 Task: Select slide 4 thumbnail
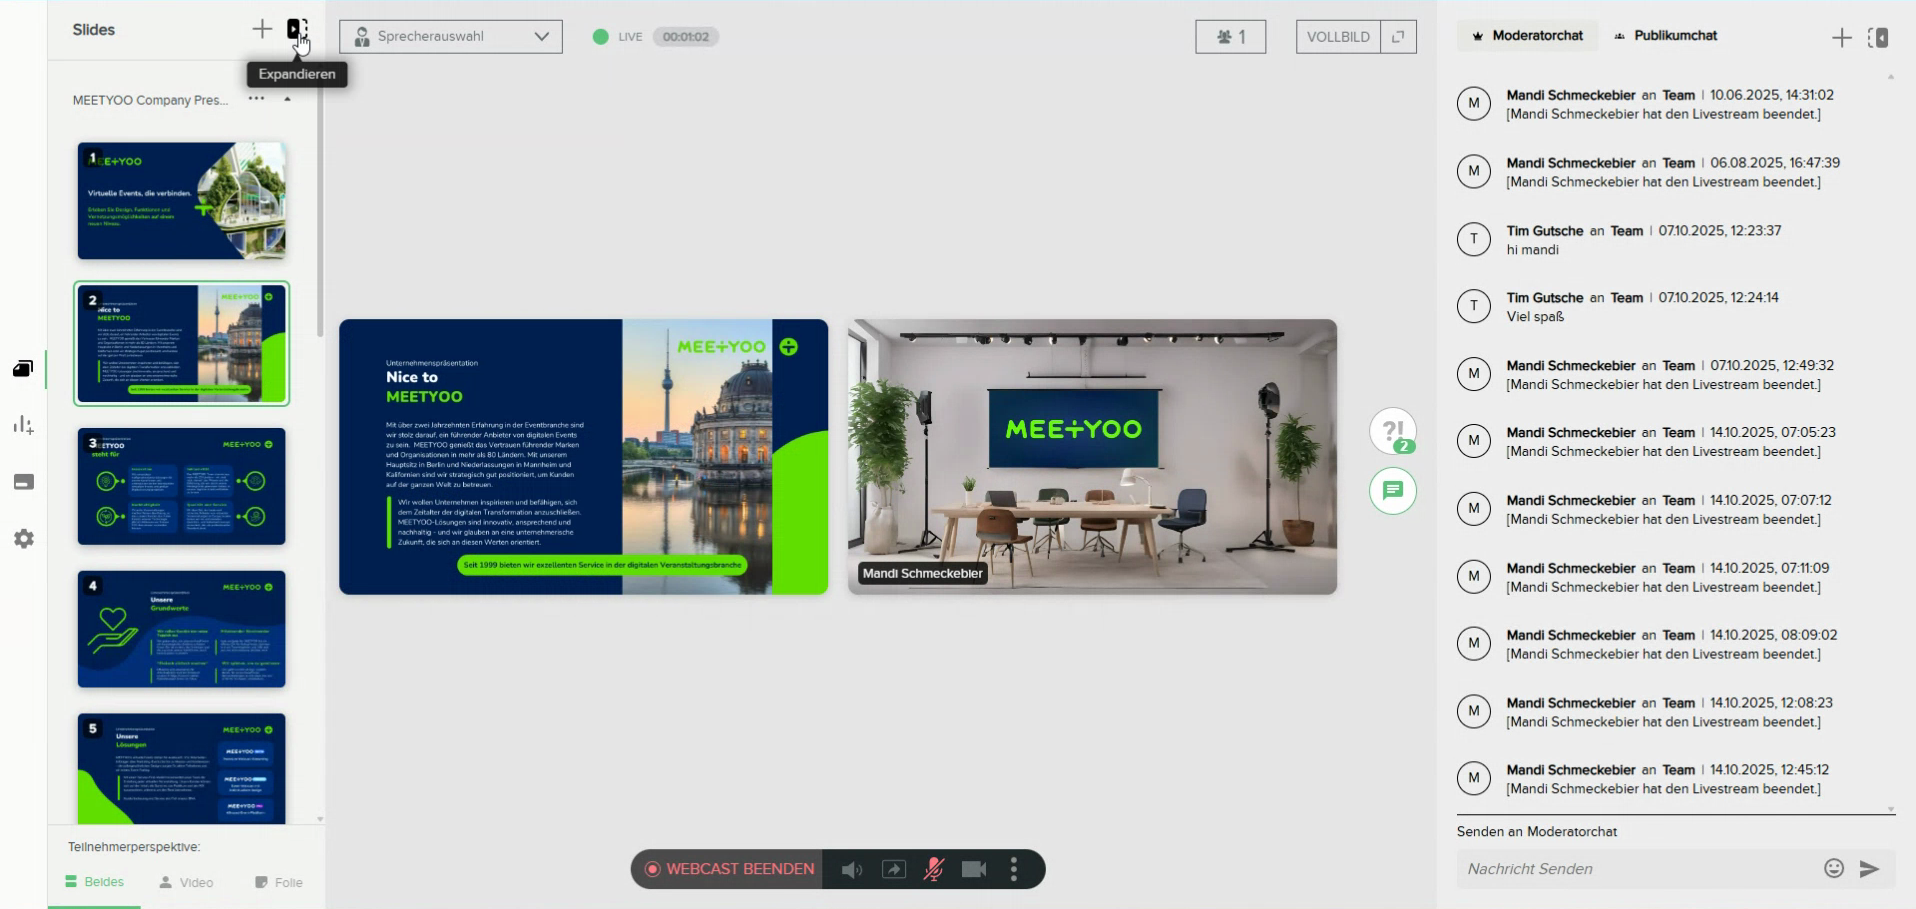coord(182,629)
